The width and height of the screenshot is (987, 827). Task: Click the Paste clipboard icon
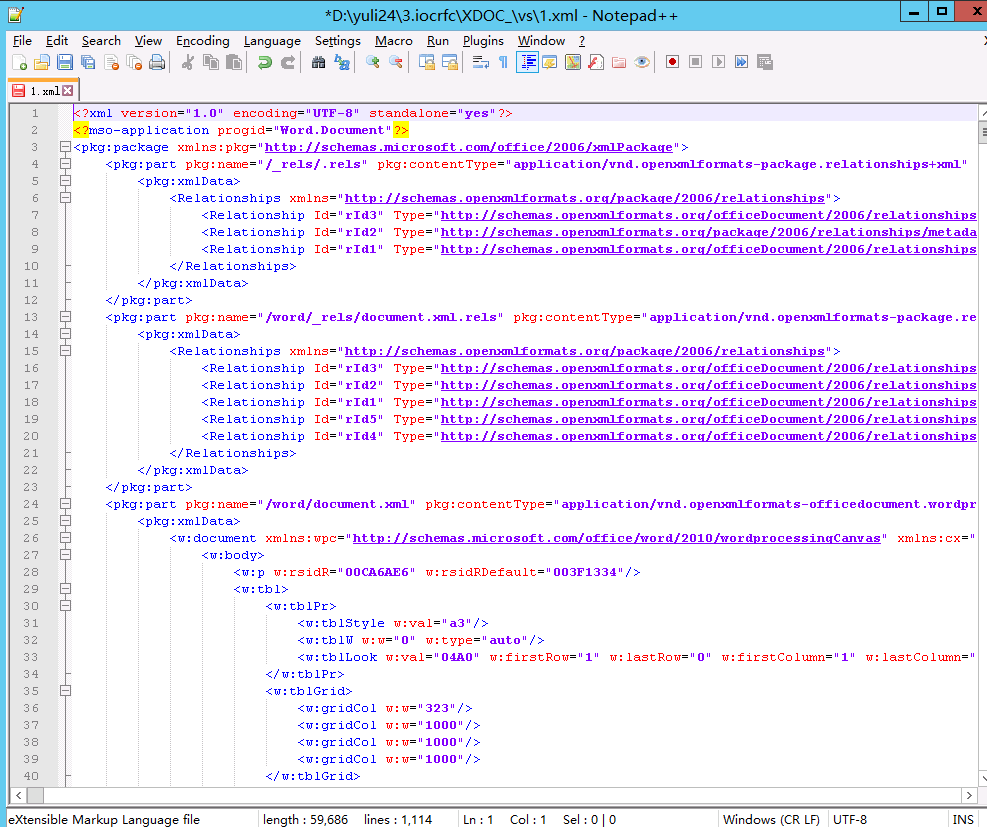pyautogui.click(x=234, y=62)
